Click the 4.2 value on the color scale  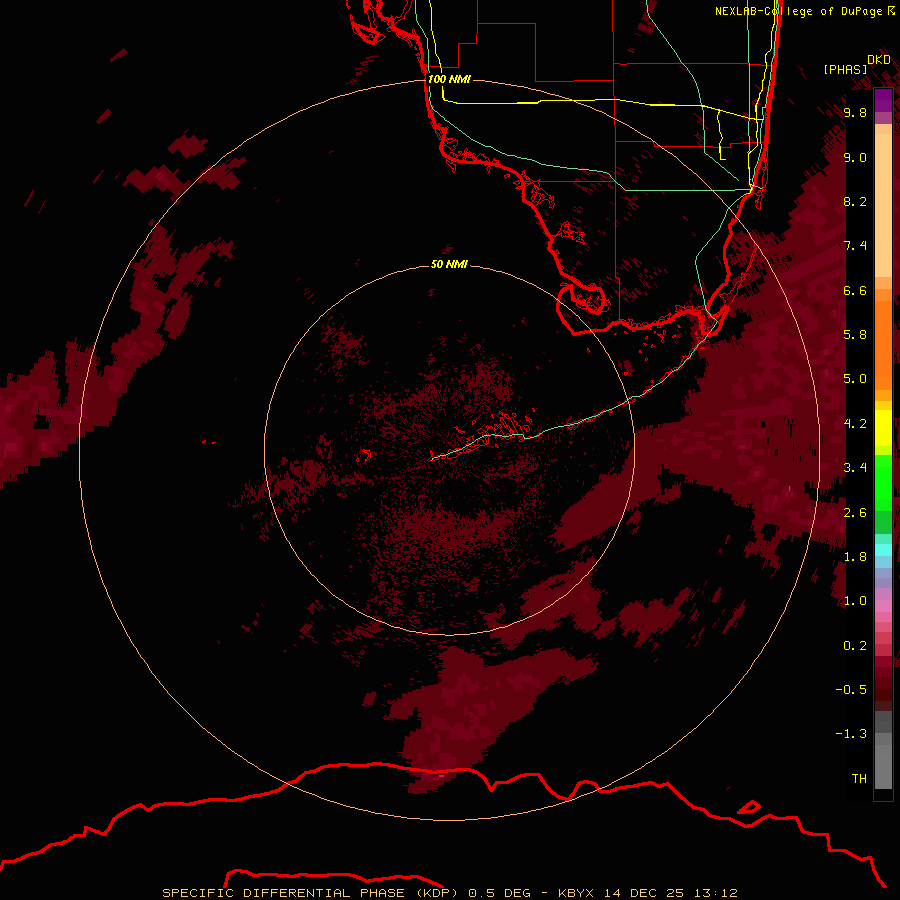[855, 424]
